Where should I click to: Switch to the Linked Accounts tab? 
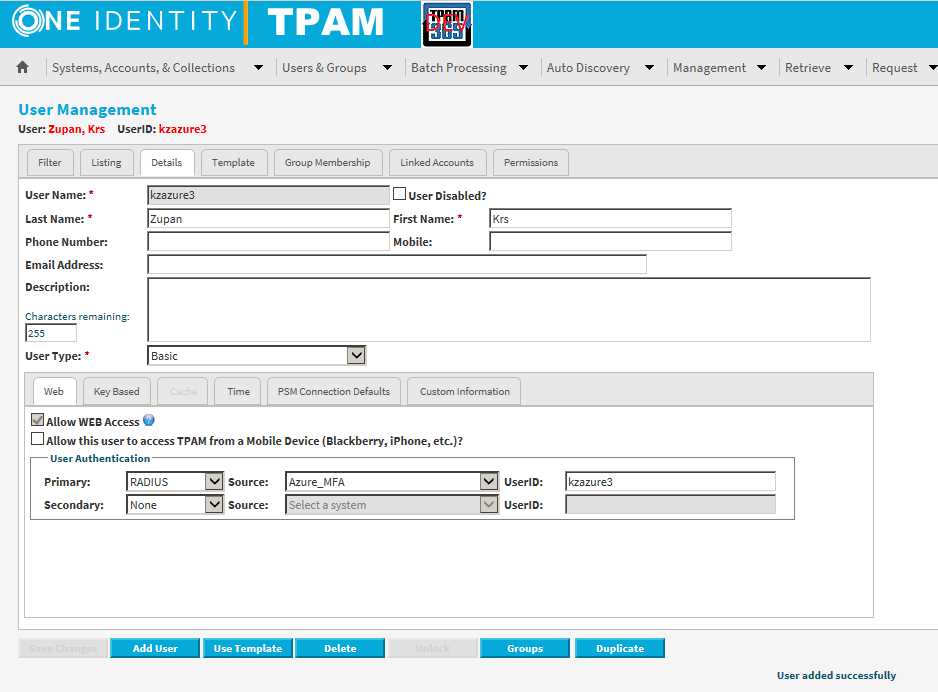tap(437, 163)
